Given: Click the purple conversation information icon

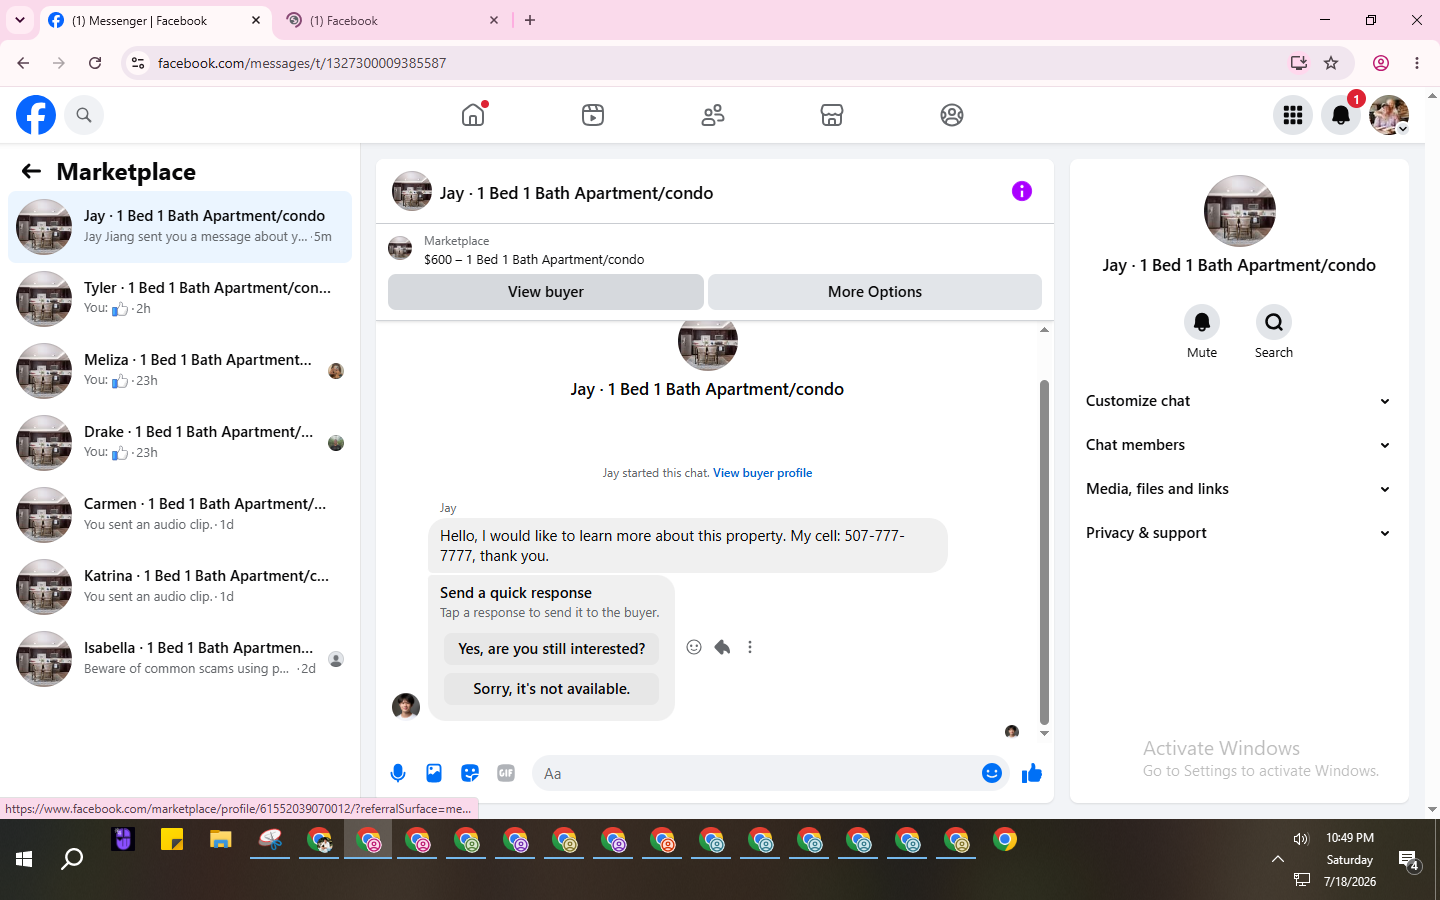Looking at the screenshot, I should tap(1021, 191).
